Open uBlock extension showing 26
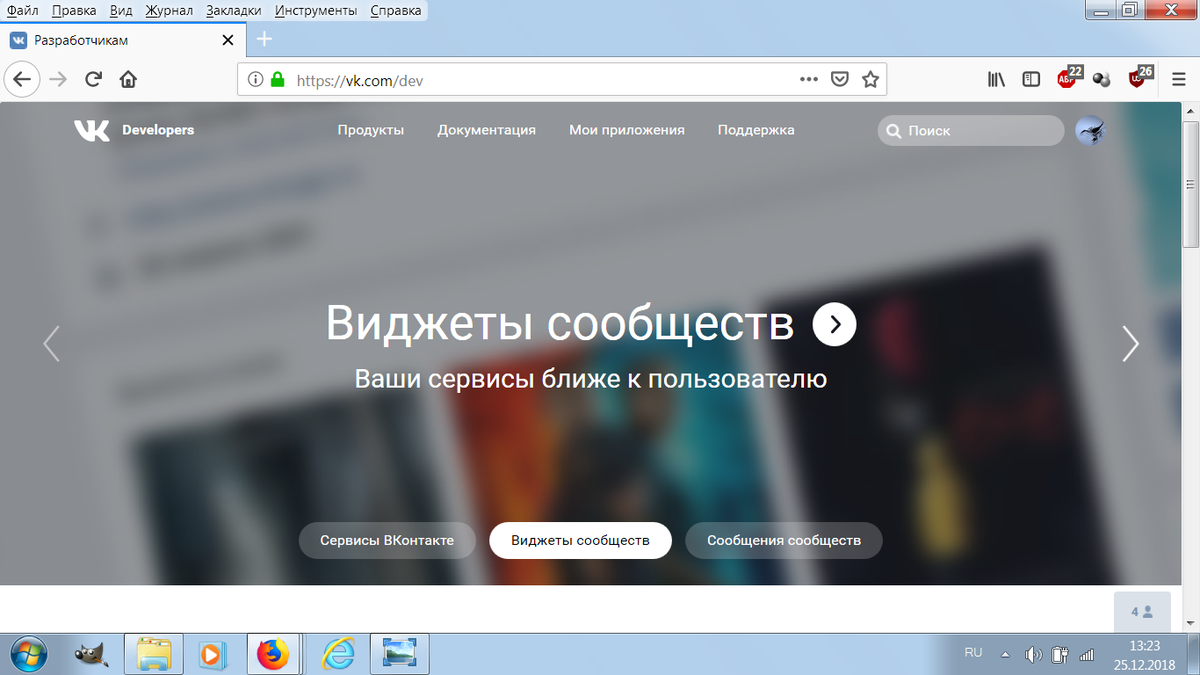 coord(1140,78)
